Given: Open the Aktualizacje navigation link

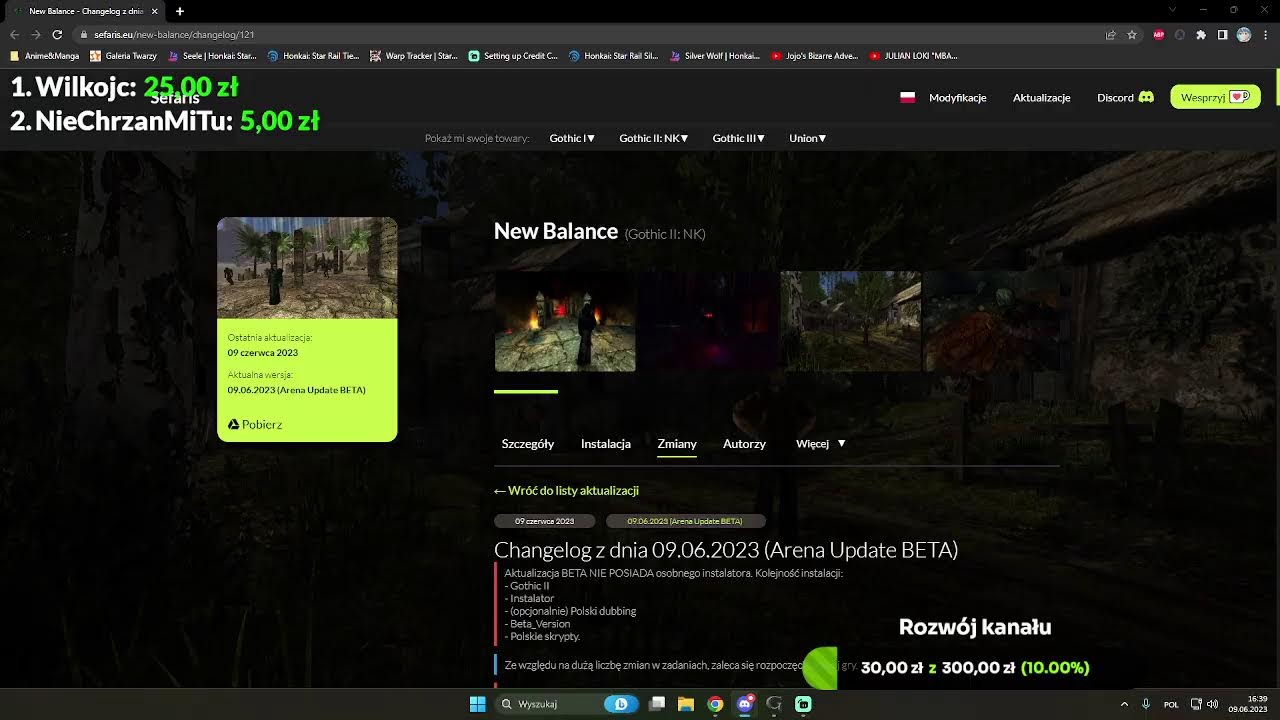Looking at the screenshot, I should click(x=1042, y=98).
